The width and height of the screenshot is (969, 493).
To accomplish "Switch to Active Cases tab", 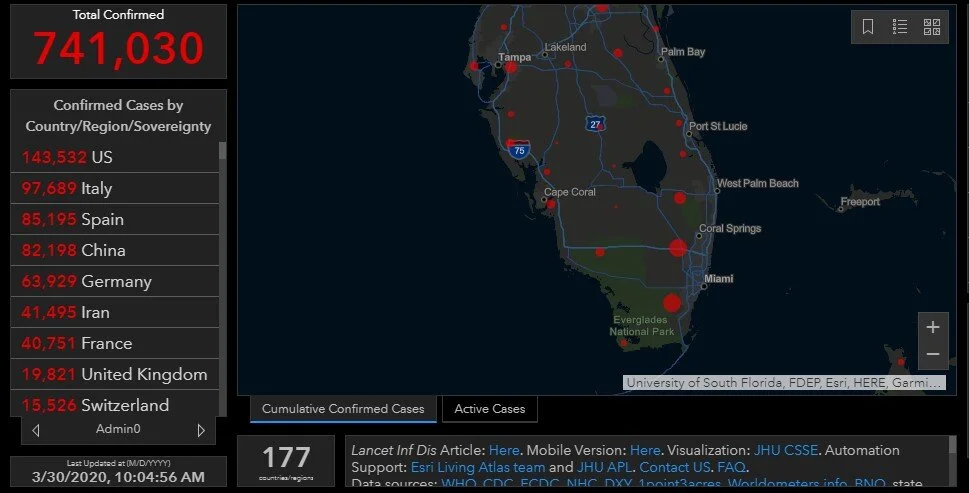I will pos(489,409).
